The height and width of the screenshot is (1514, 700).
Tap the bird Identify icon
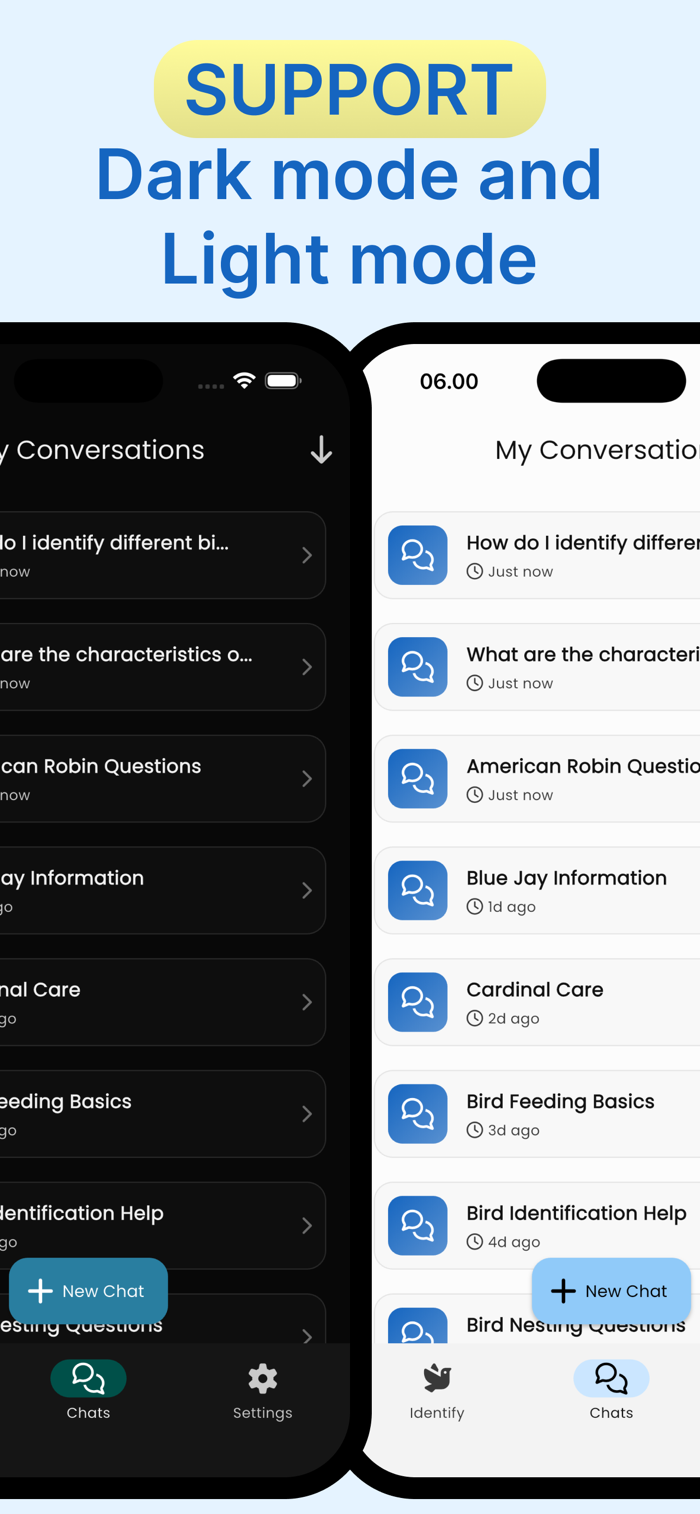click(x=437, y=1378)
